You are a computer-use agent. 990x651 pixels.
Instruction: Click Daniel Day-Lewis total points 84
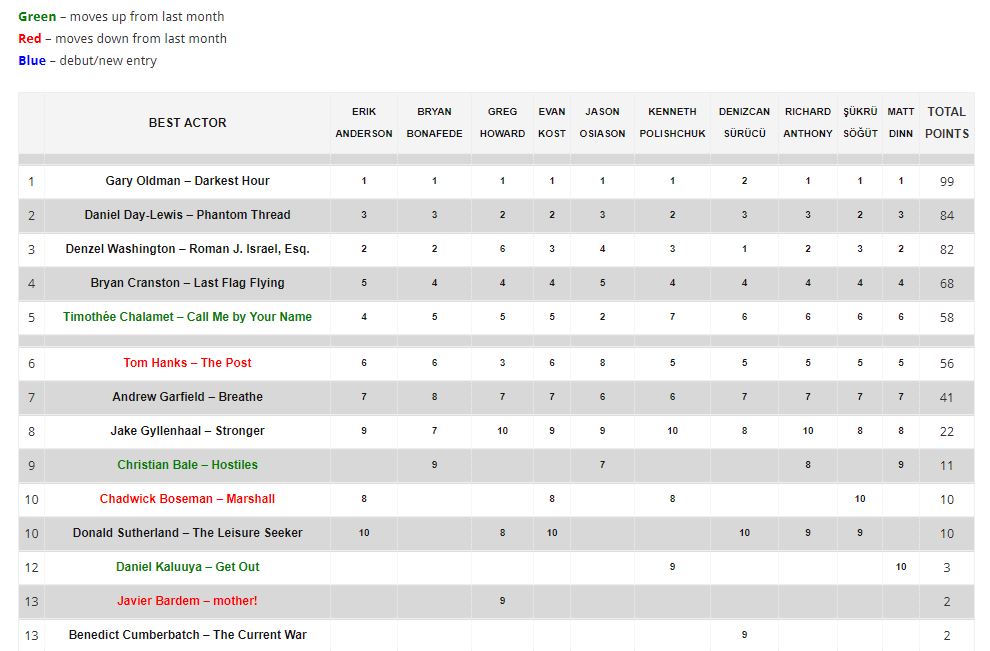click(946, 216)
